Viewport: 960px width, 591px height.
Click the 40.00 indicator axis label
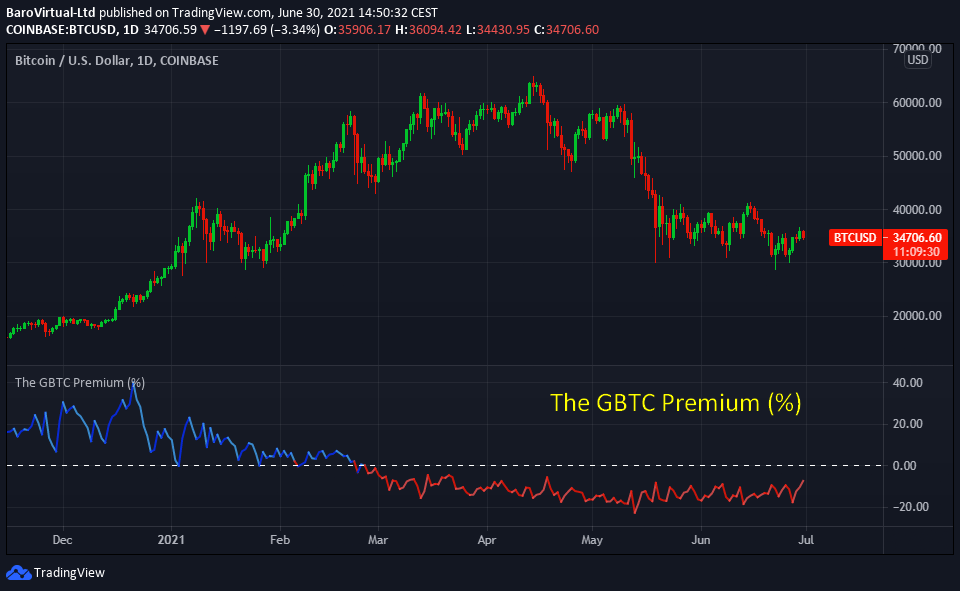(x=907, y=383)
